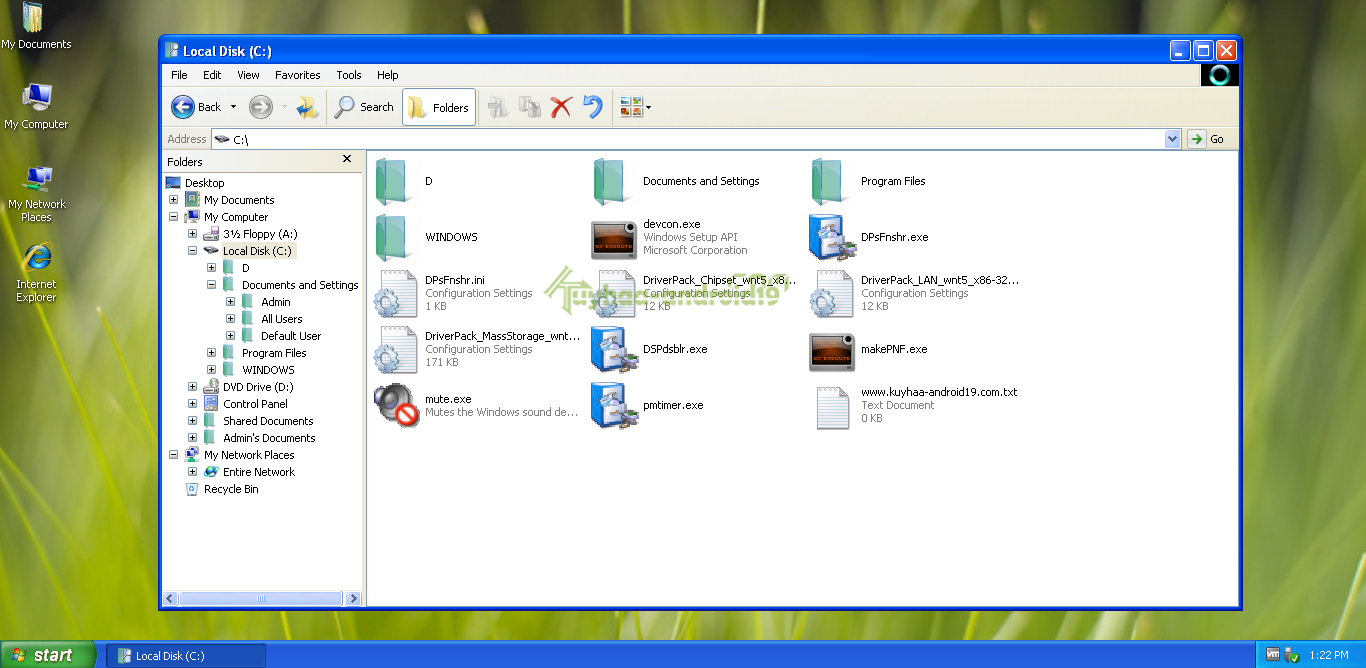This screenshot has height=668, width=1366.
Task: Select DriverPack_LAN config file
Action: coord(831,294)
